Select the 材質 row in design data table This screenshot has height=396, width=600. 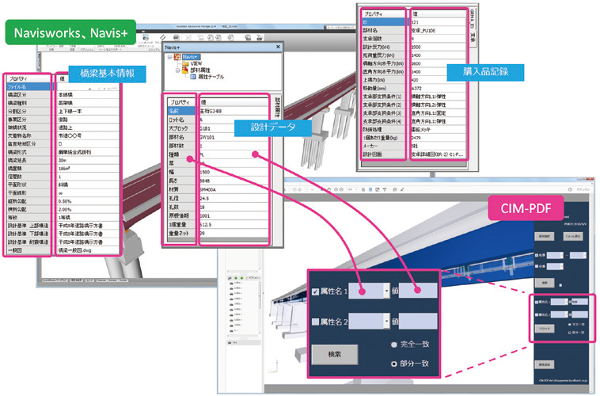pos(218,189)
